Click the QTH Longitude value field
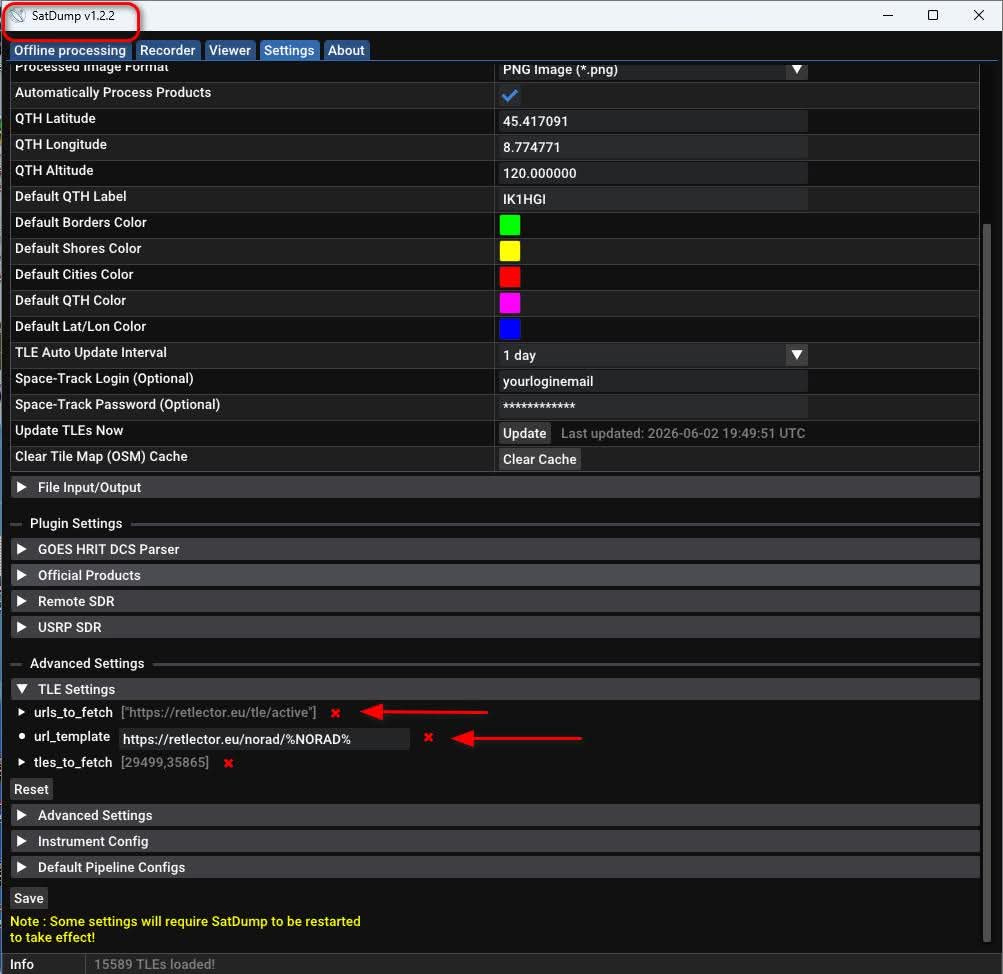This screenshot has width=1003, height=974. click(653, 148)
